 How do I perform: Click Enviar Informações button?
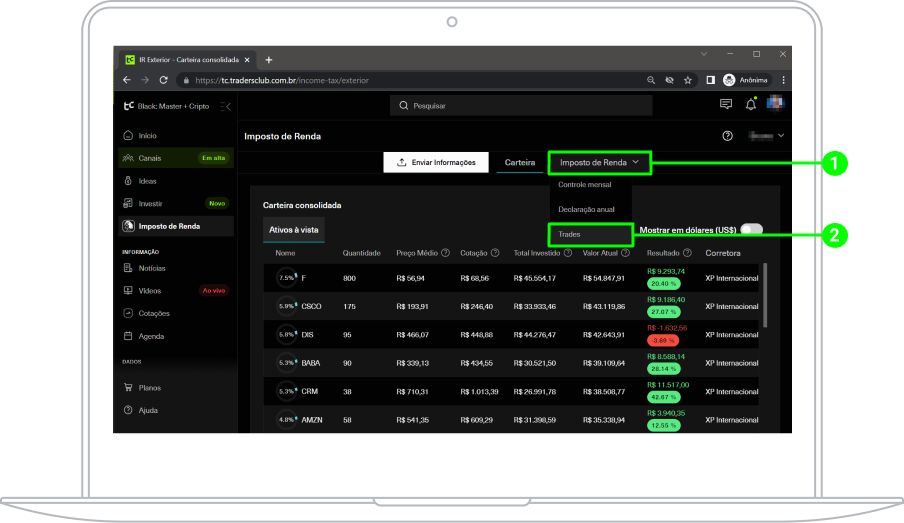click(436, 163)
